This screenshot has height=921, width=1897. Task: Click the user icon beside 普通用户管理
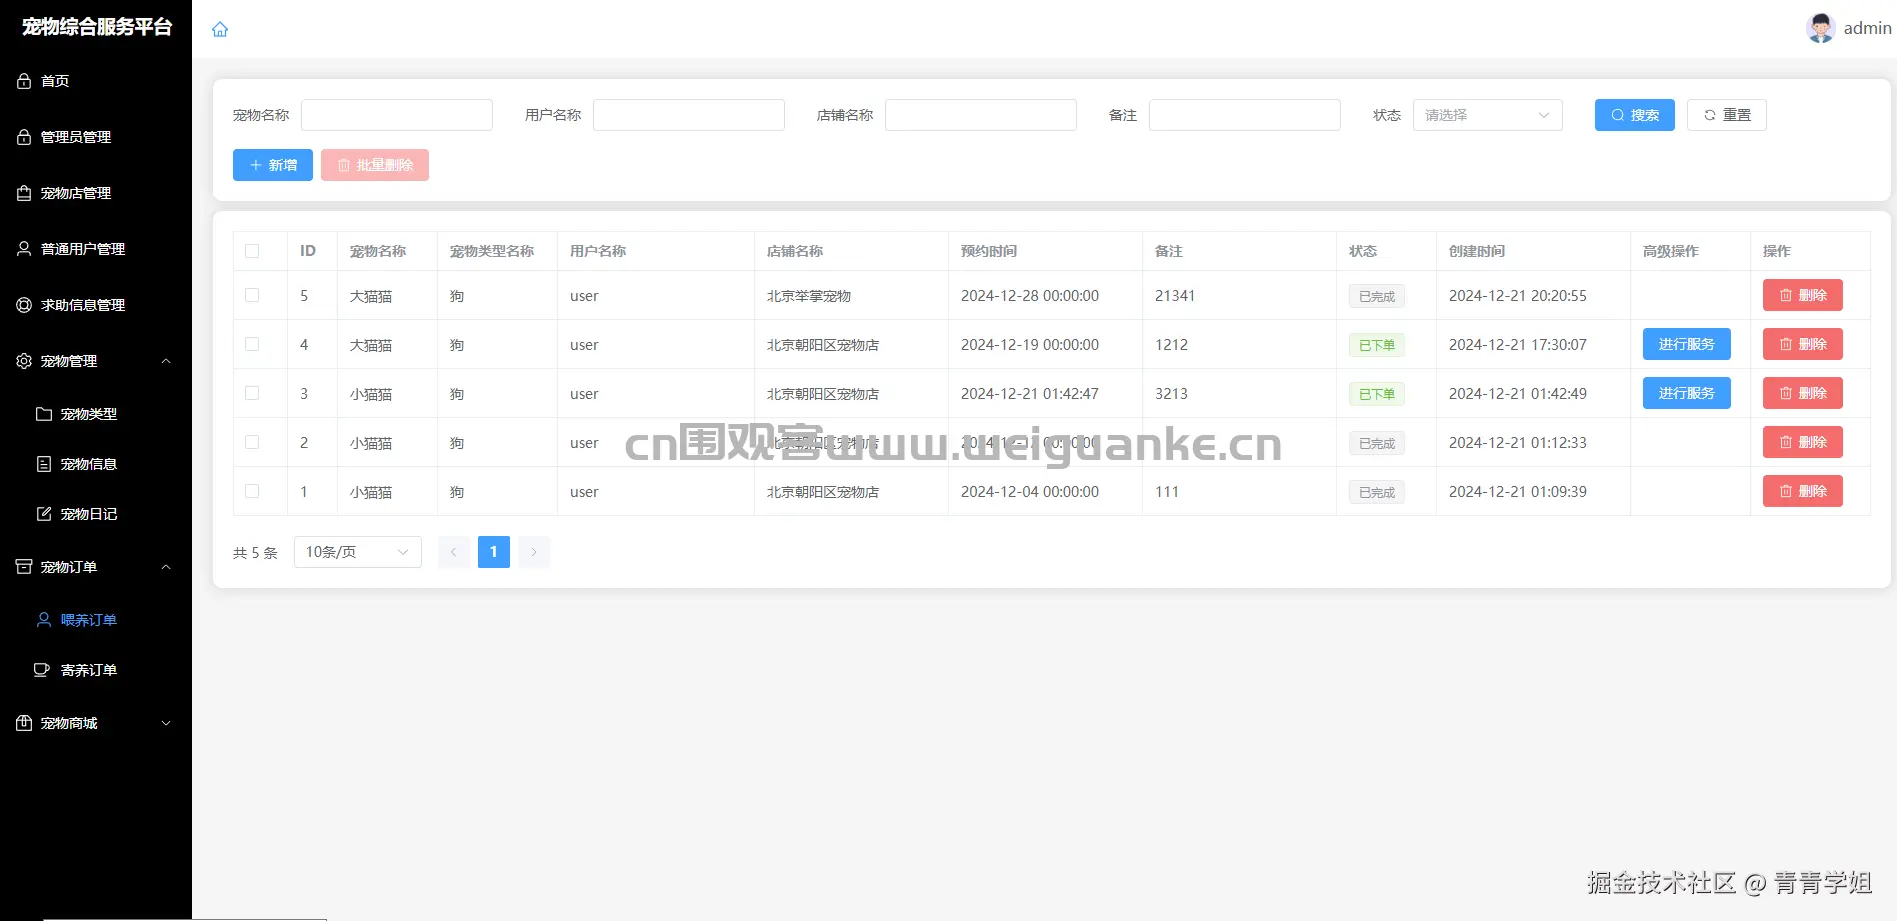tap(24, 249)
